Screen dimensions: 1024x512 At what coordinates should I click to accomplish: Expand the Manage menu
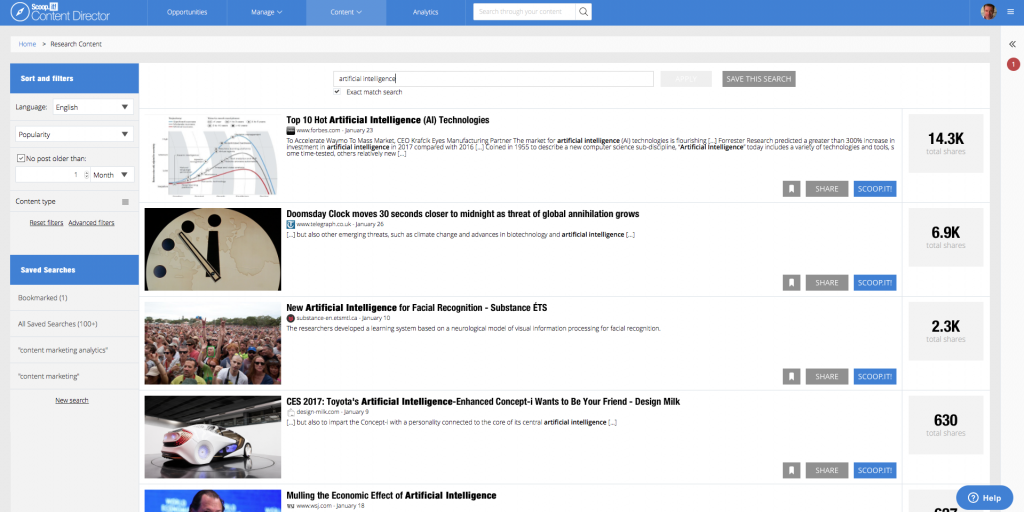[x=266, y=12]
